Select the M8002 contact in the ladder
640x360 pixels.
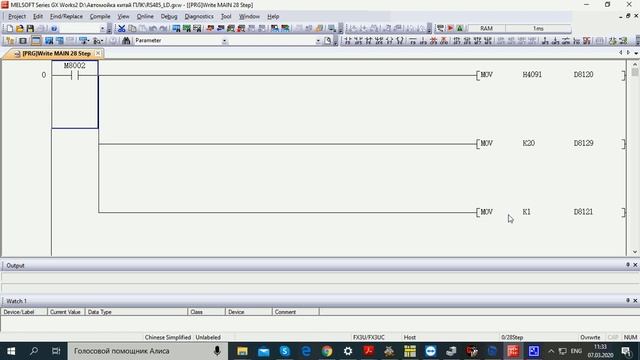coord(75,75)
